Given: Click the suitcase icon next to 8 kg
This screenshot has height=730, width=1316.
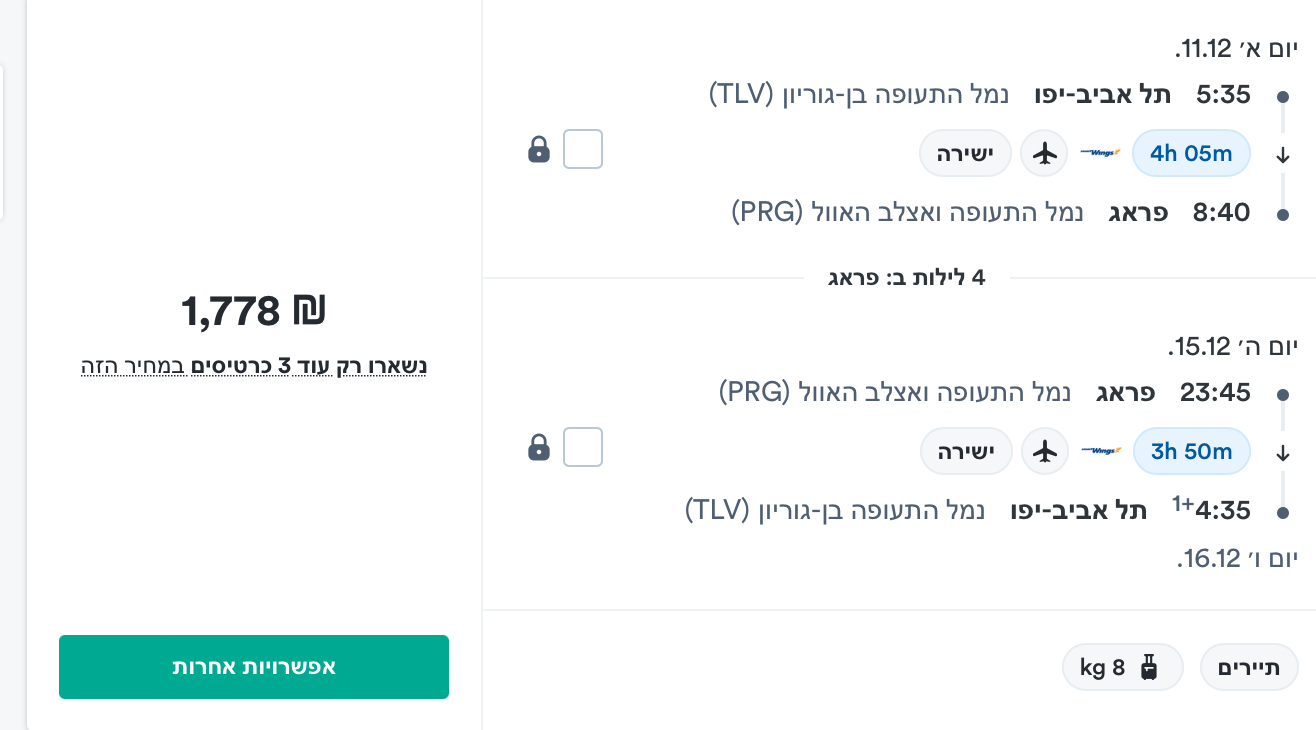Looking at the screenshot, I should (x=1148, y=667).
